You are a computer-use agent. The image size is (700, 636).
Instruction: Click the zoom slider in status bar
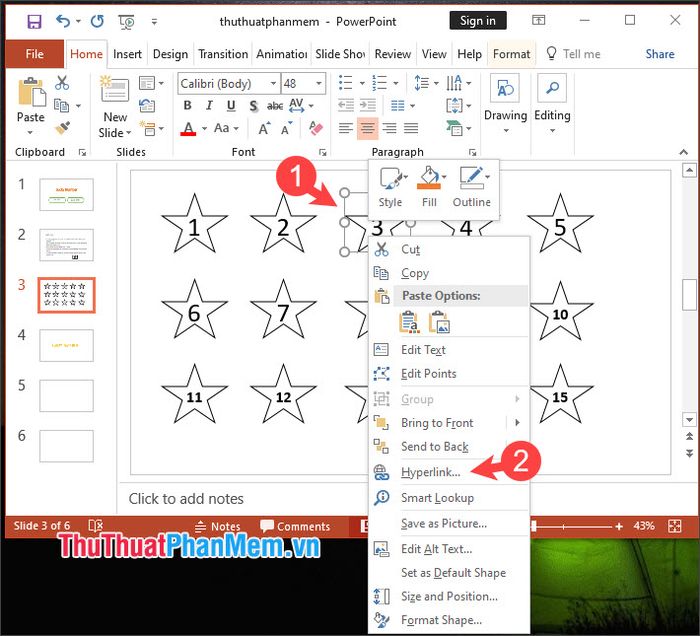pos(571,527)
